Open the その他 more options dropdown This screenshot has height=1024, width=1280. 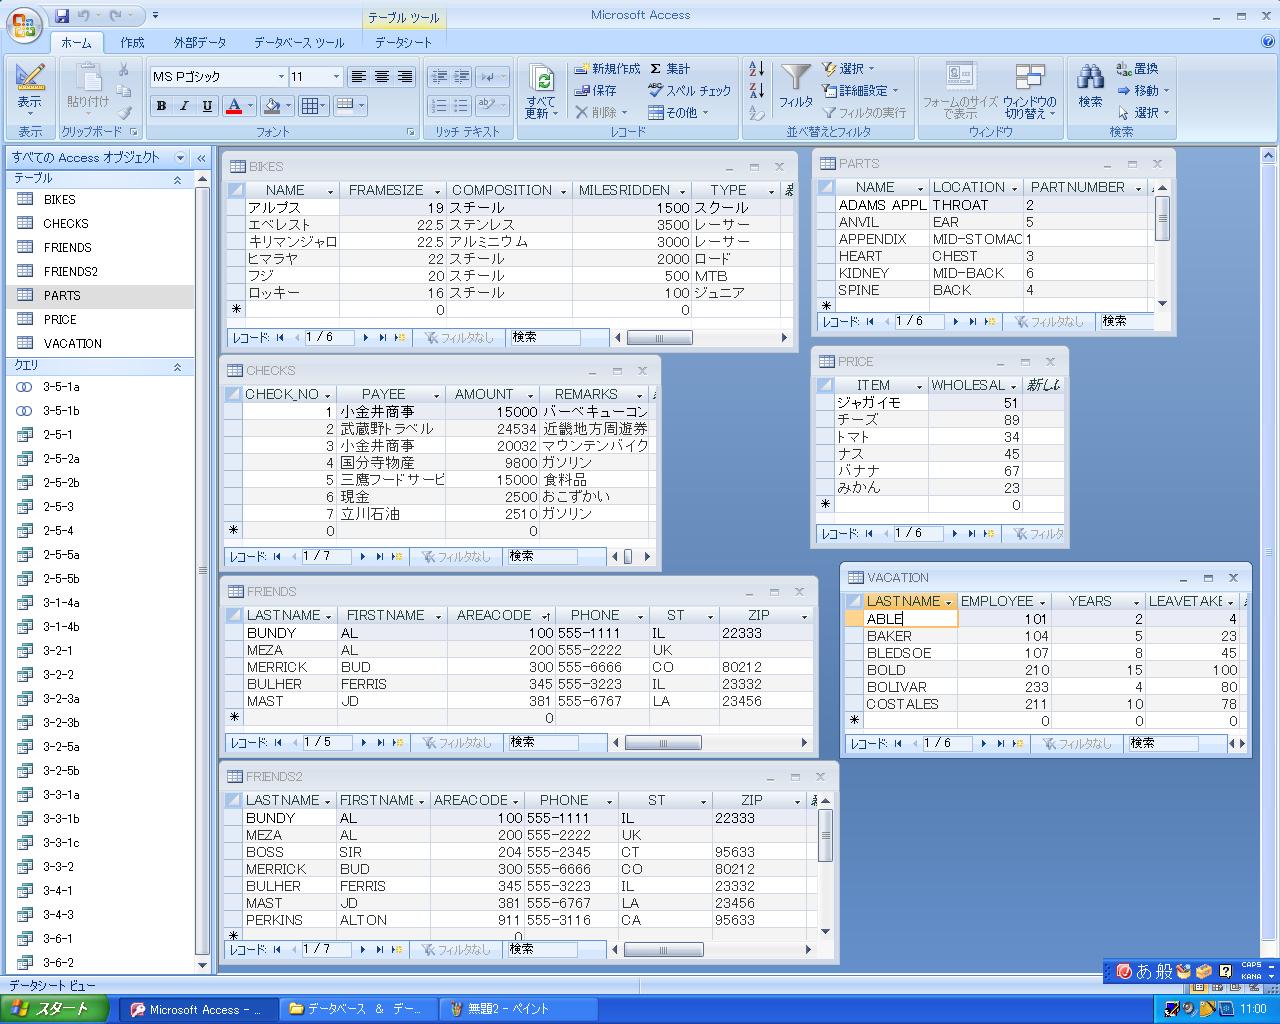click(x=678, y=113)
